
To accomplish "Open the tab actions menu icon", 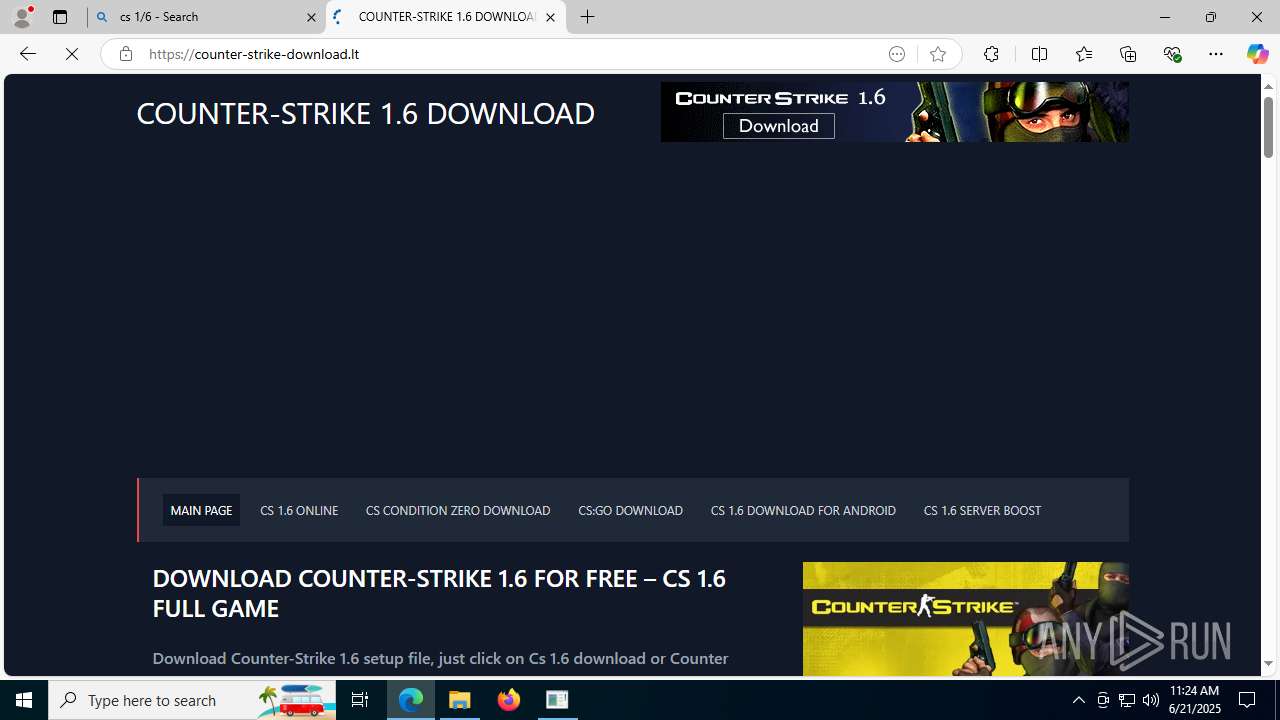I will (60, 17).
